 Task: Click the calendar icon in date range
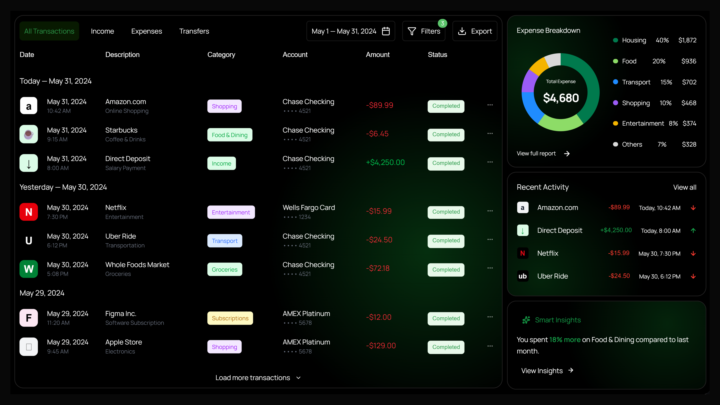click(x=386, y=31)
